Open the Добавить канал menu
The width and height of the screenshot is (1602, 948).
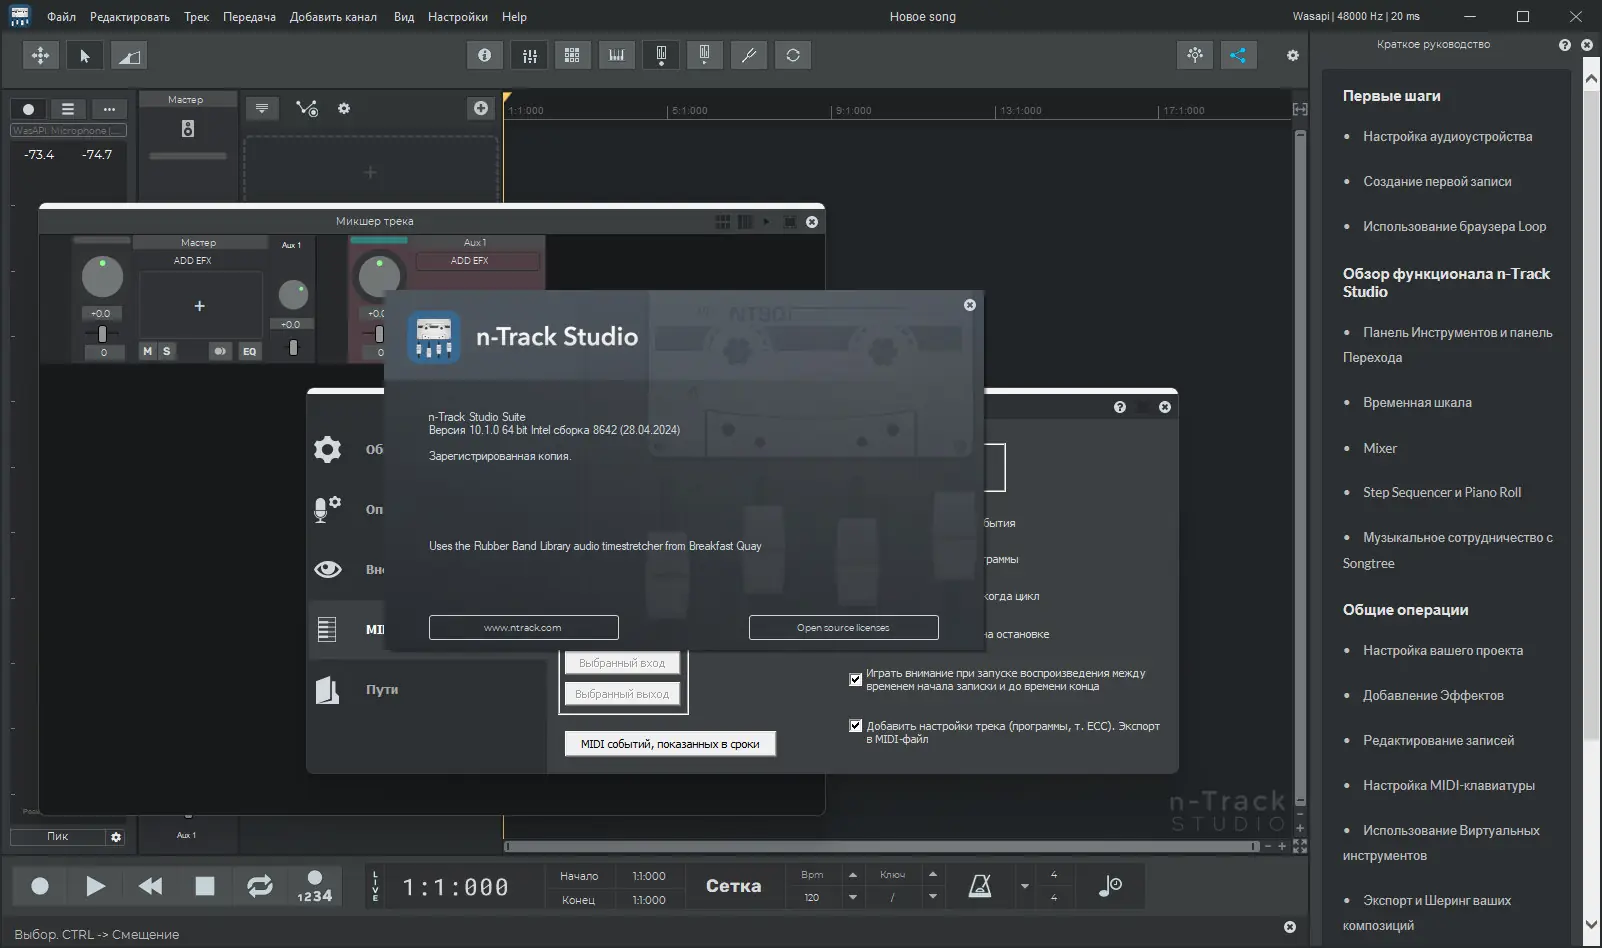(x=333, y=17)
